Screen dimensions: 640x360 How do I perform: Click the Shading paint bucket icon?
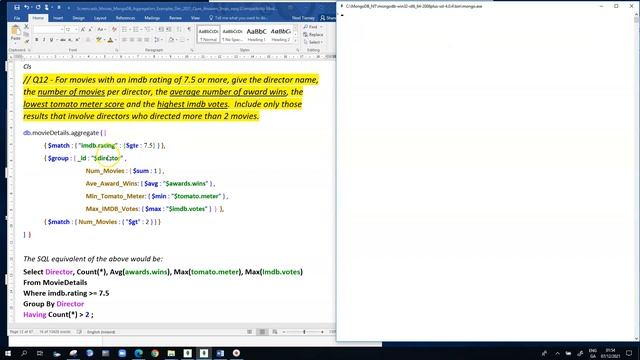[x=171, y=40]
